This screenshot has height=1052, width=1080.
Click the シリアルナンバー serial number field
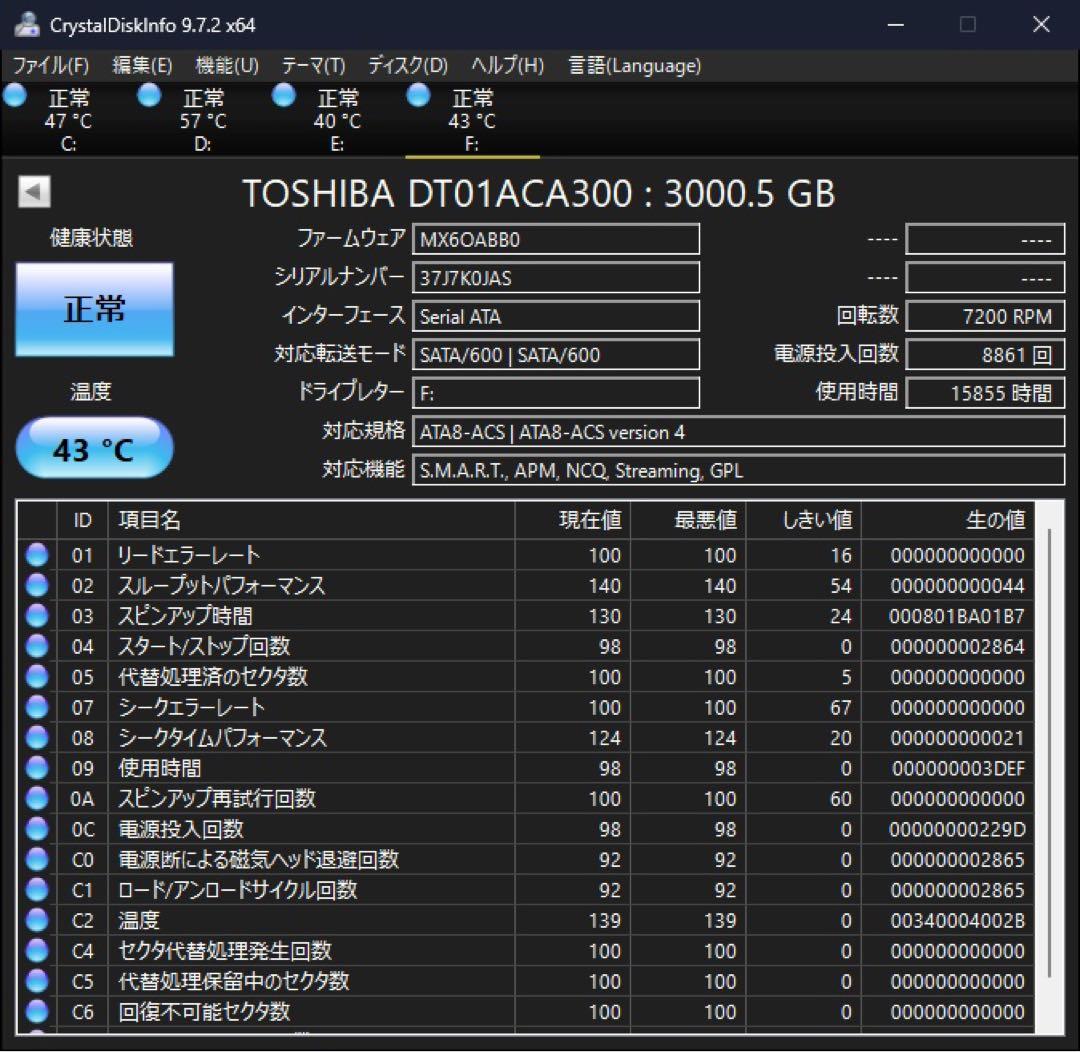coord(556,277)
